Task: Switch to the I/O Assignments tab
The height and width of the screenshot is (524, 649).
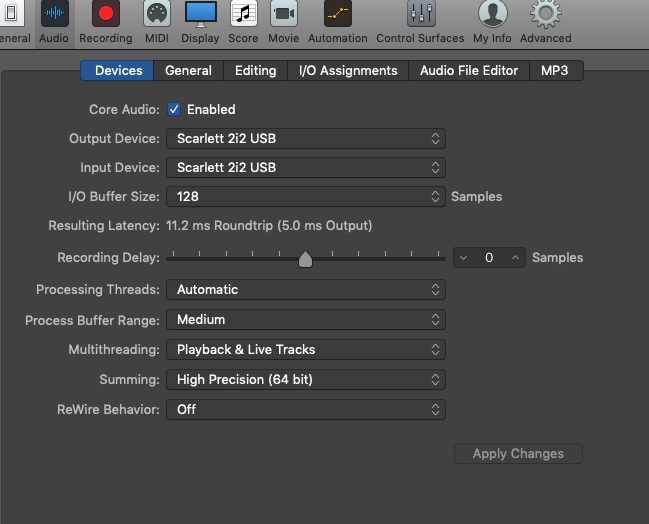Action: point(348,71)
